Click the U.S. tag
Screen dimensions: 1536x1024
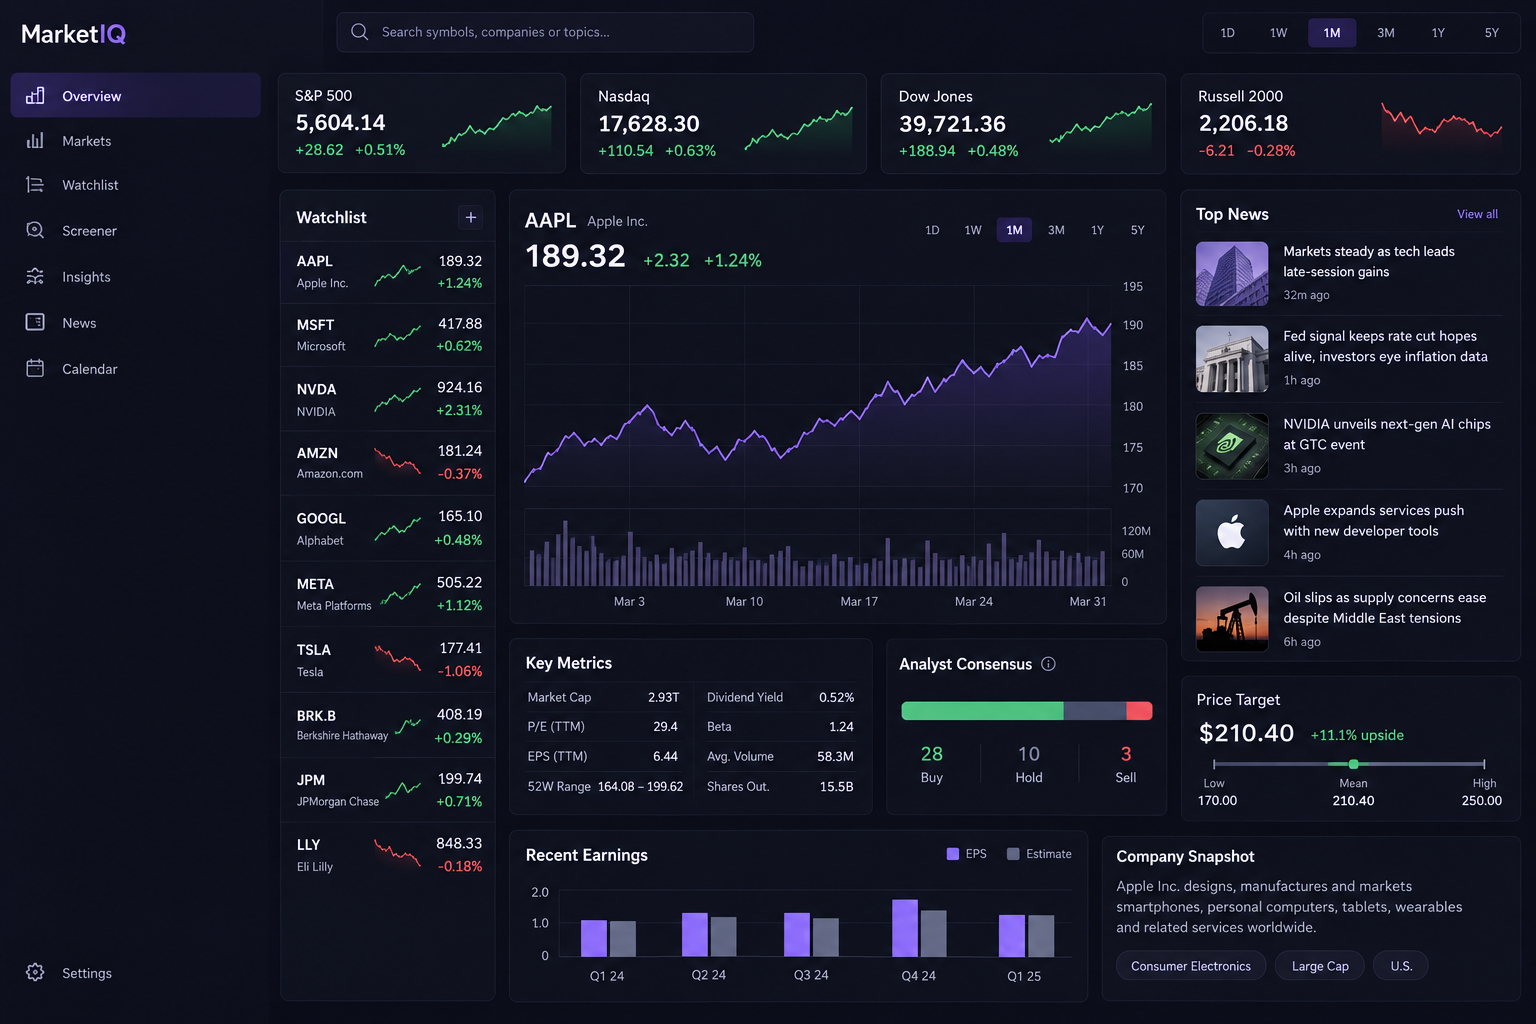(x=1401, y=966)
